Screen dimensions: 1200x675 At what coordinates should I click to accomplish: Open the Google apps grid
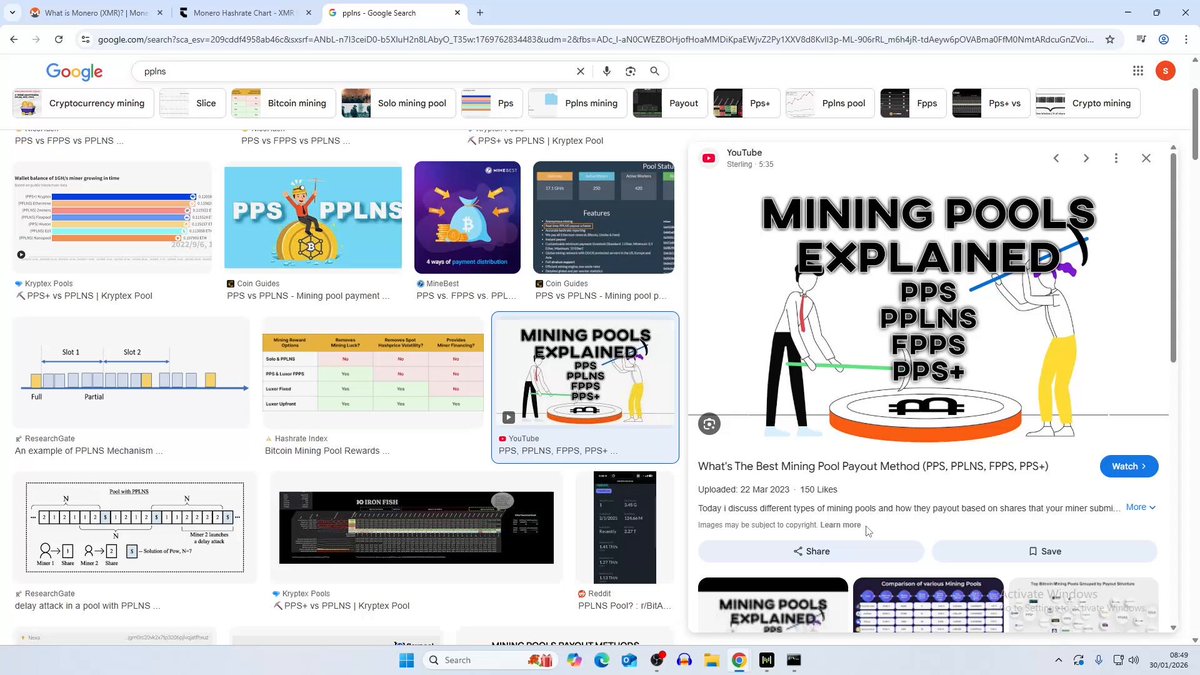point(1137,71)
